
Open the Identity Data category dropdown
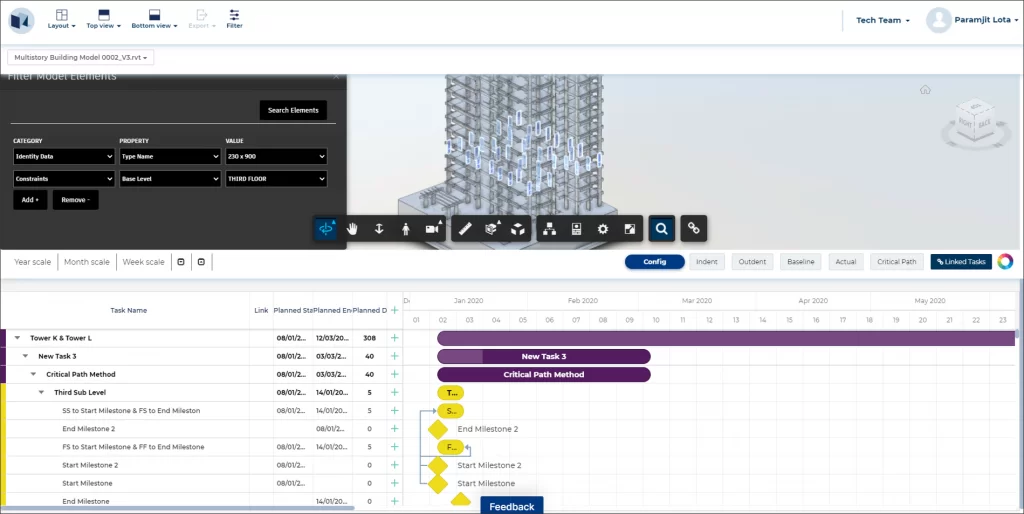(x=64, y=157)
